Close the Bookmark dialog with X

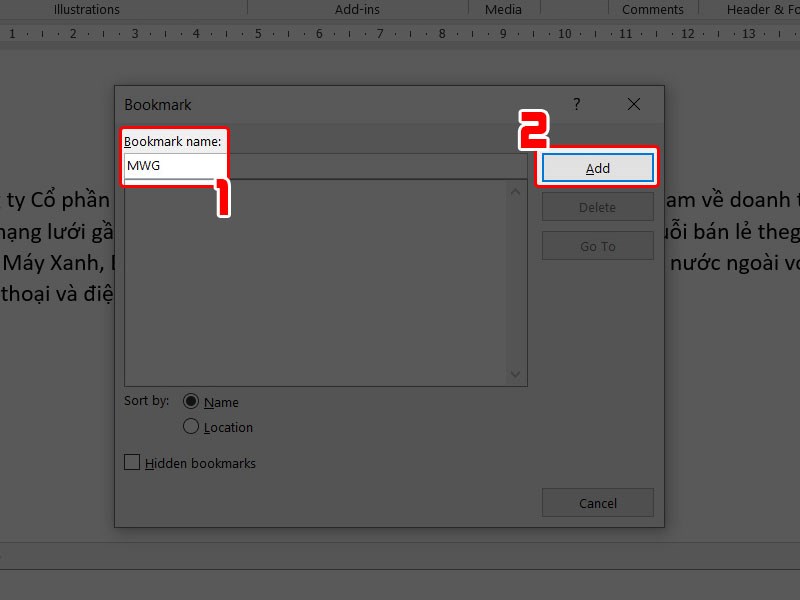tap(634, 104)
